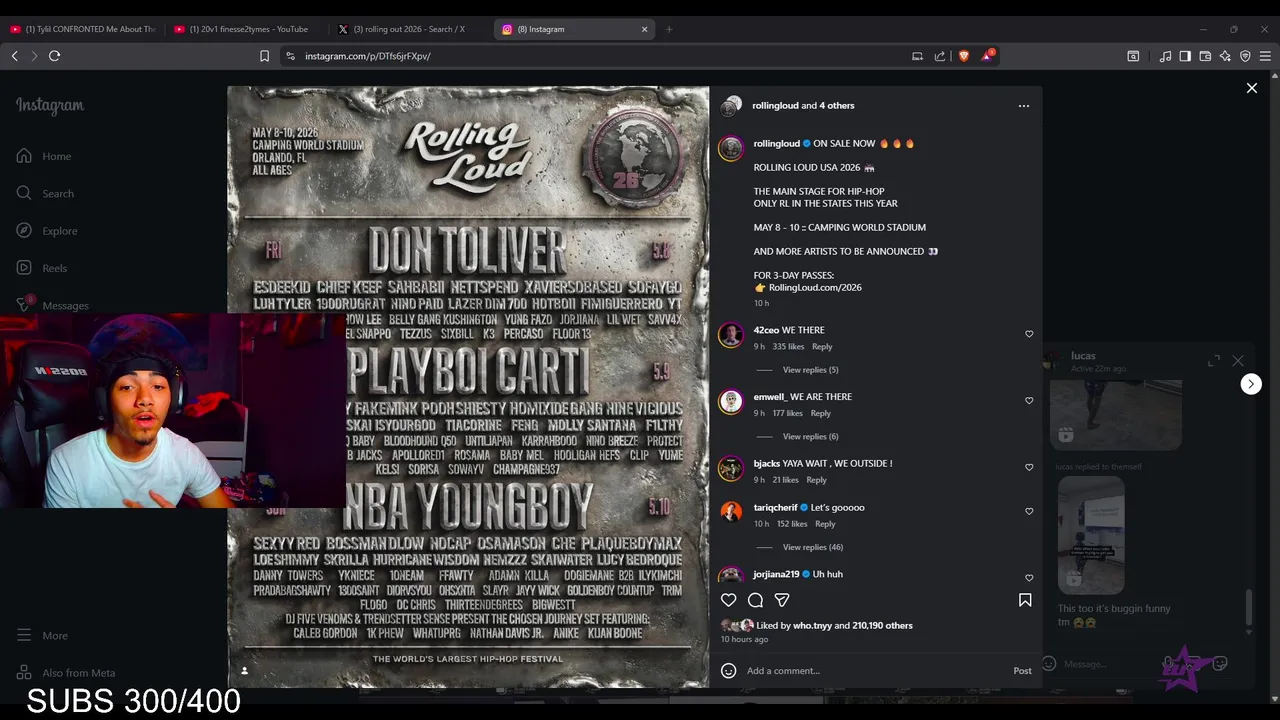Open the install app icon in address bar
The width and height of the screenshot is (1280, 720).
[x=917, y=56]
